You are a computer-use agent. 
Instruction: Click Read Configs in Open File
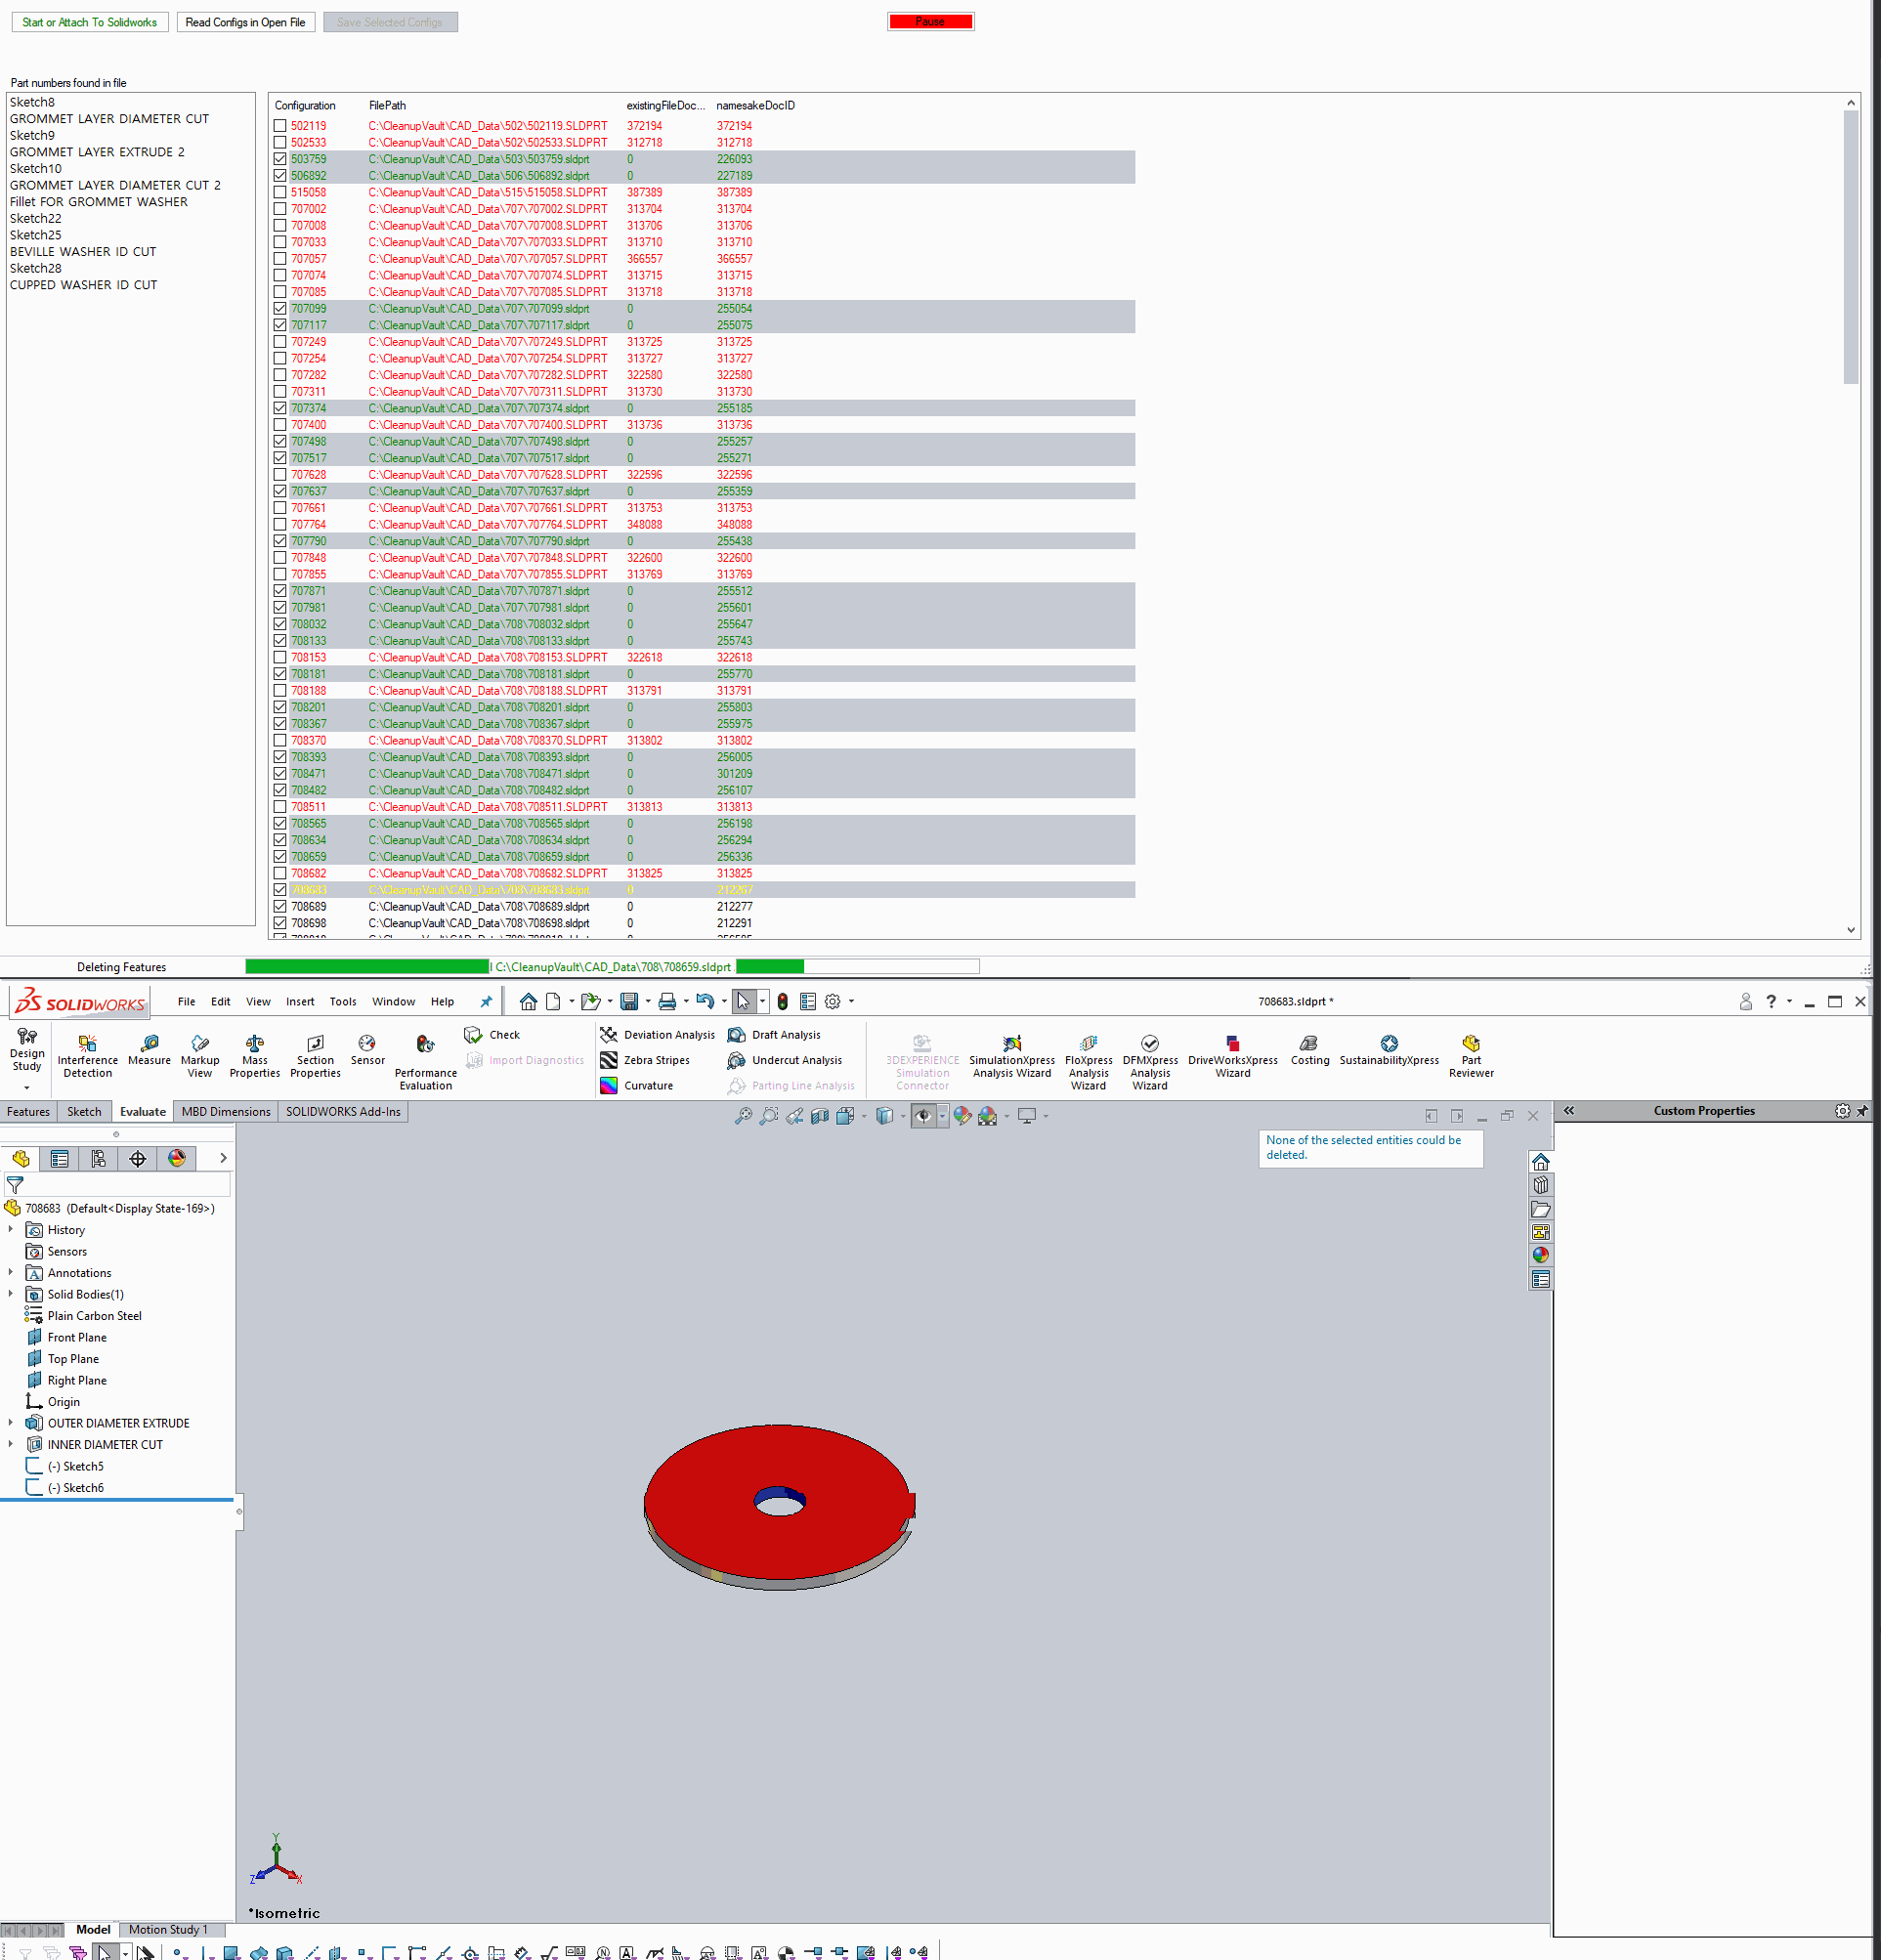245,22
